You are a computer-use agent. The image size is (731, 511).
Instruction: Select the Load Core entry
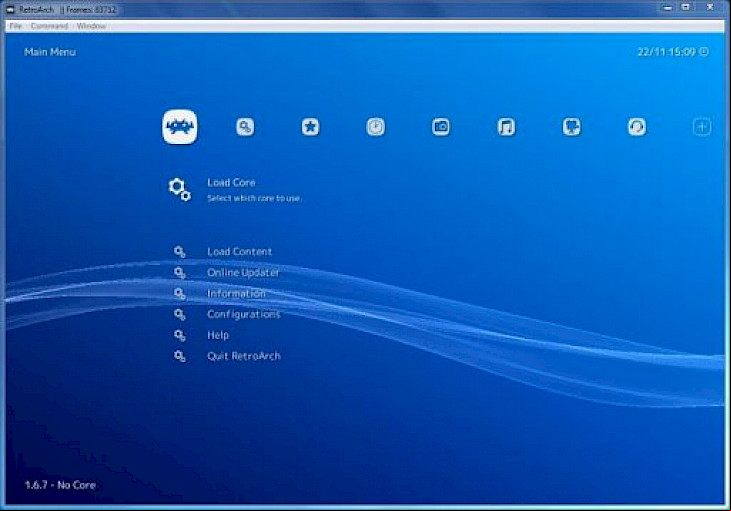point(231,183)
